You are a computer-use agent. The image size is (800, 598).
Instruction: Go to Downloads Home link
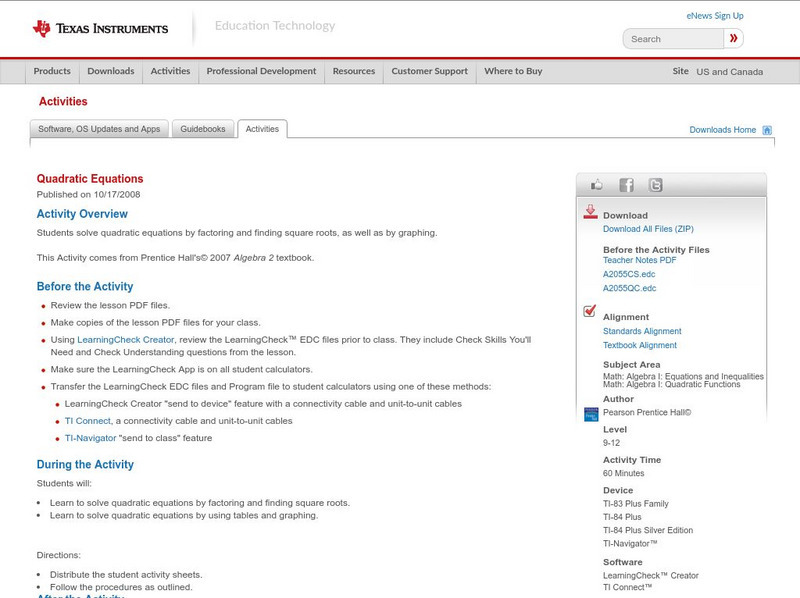tap(722, 130)
